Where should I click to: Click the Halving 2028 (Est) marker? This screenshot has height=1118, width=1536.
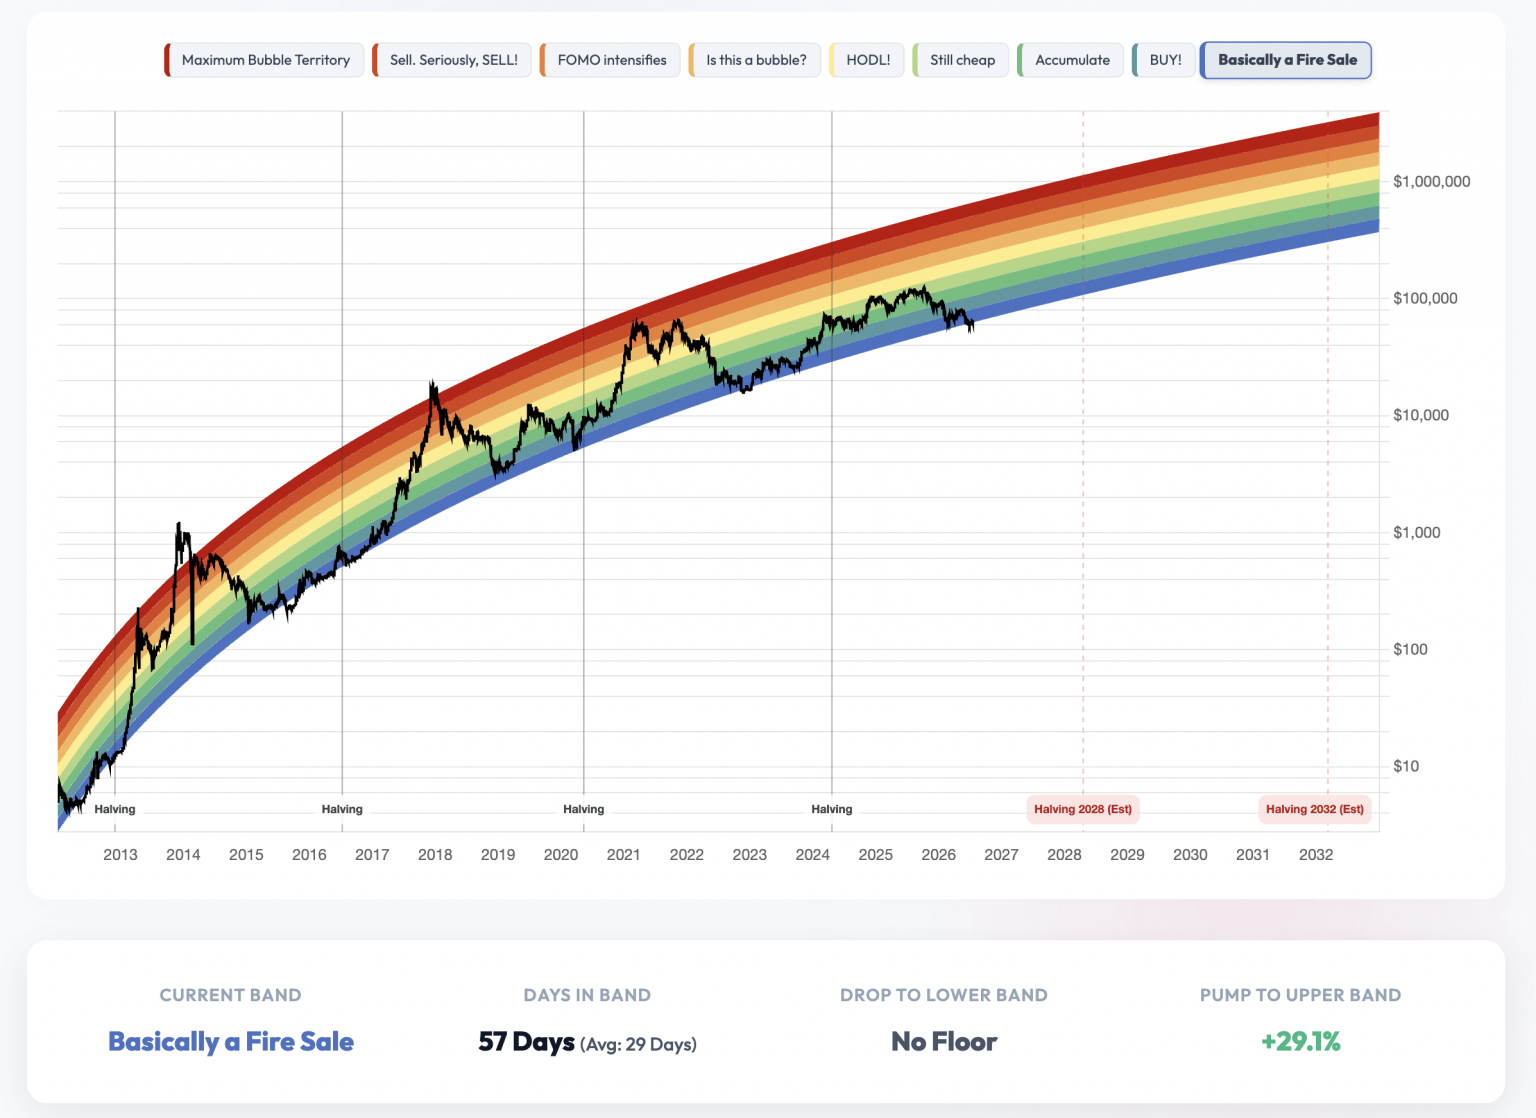coord(1083,809)
